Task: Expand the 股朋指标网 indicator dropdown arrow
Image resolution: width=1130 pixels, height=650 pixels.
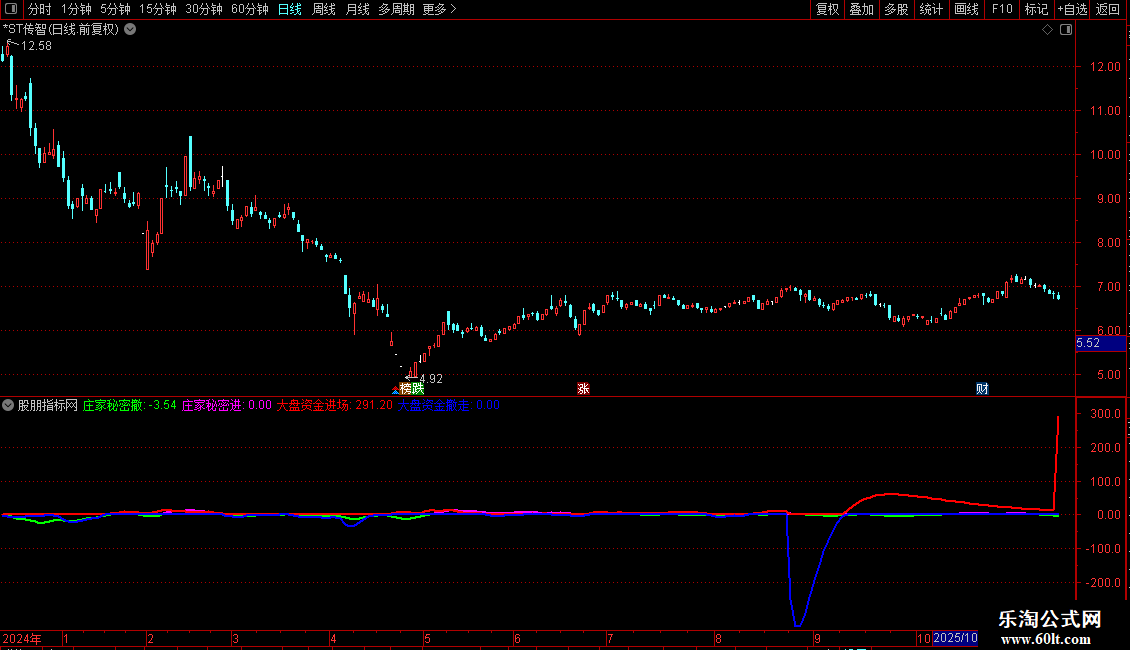Action: coord(8,406)
